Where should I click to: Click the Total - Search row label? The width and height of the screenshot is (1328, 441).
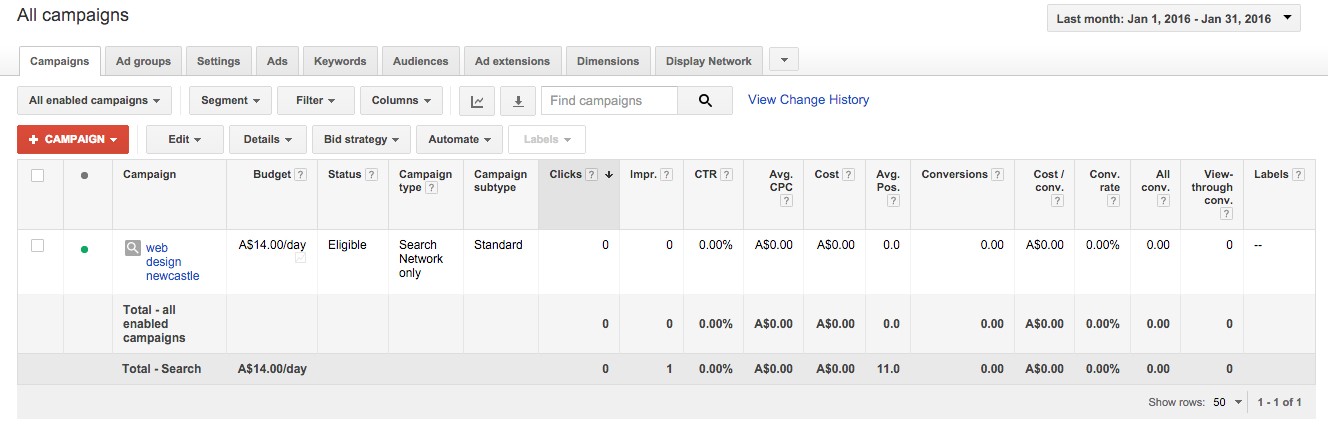[161, 369]
